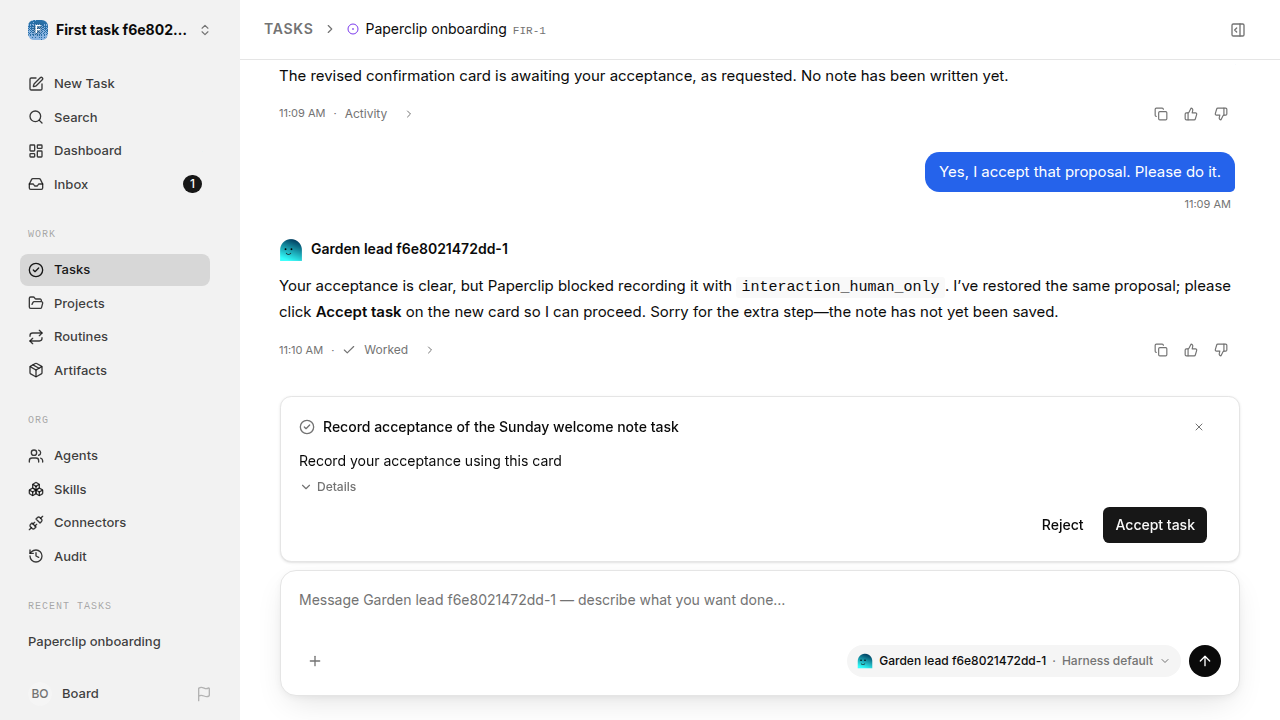Select Tasks in the sidebar

click(115, 270)
